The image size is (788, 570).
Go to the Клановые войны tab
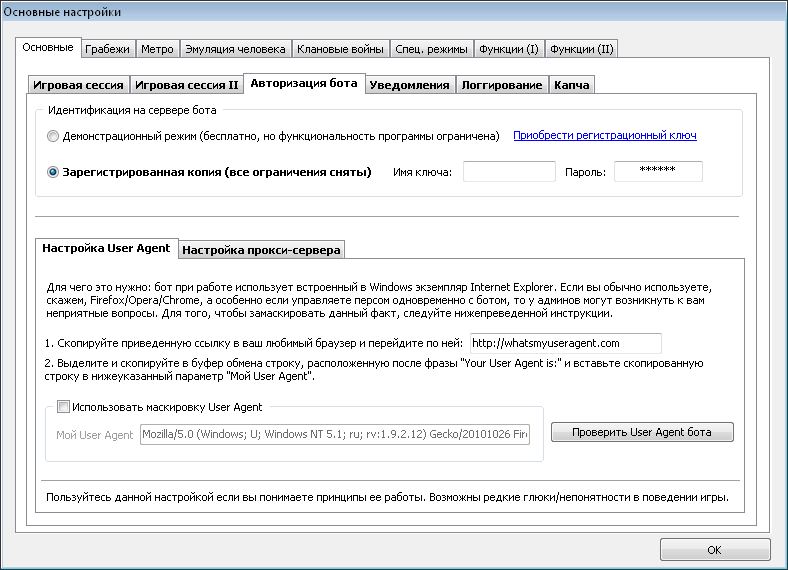(x=340, y=49)
